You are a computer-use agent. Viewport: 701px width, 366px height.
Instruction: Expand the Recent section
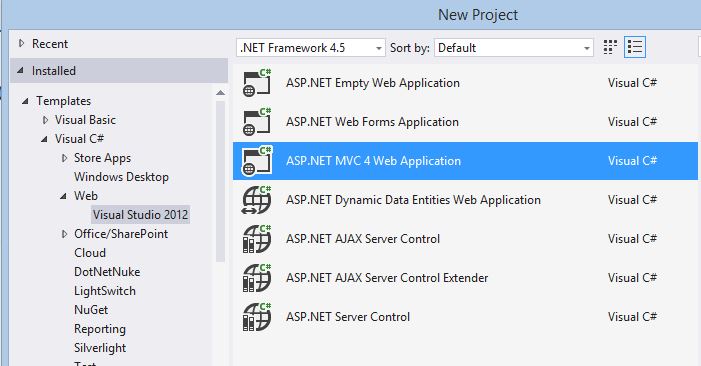tap(21, 43)
